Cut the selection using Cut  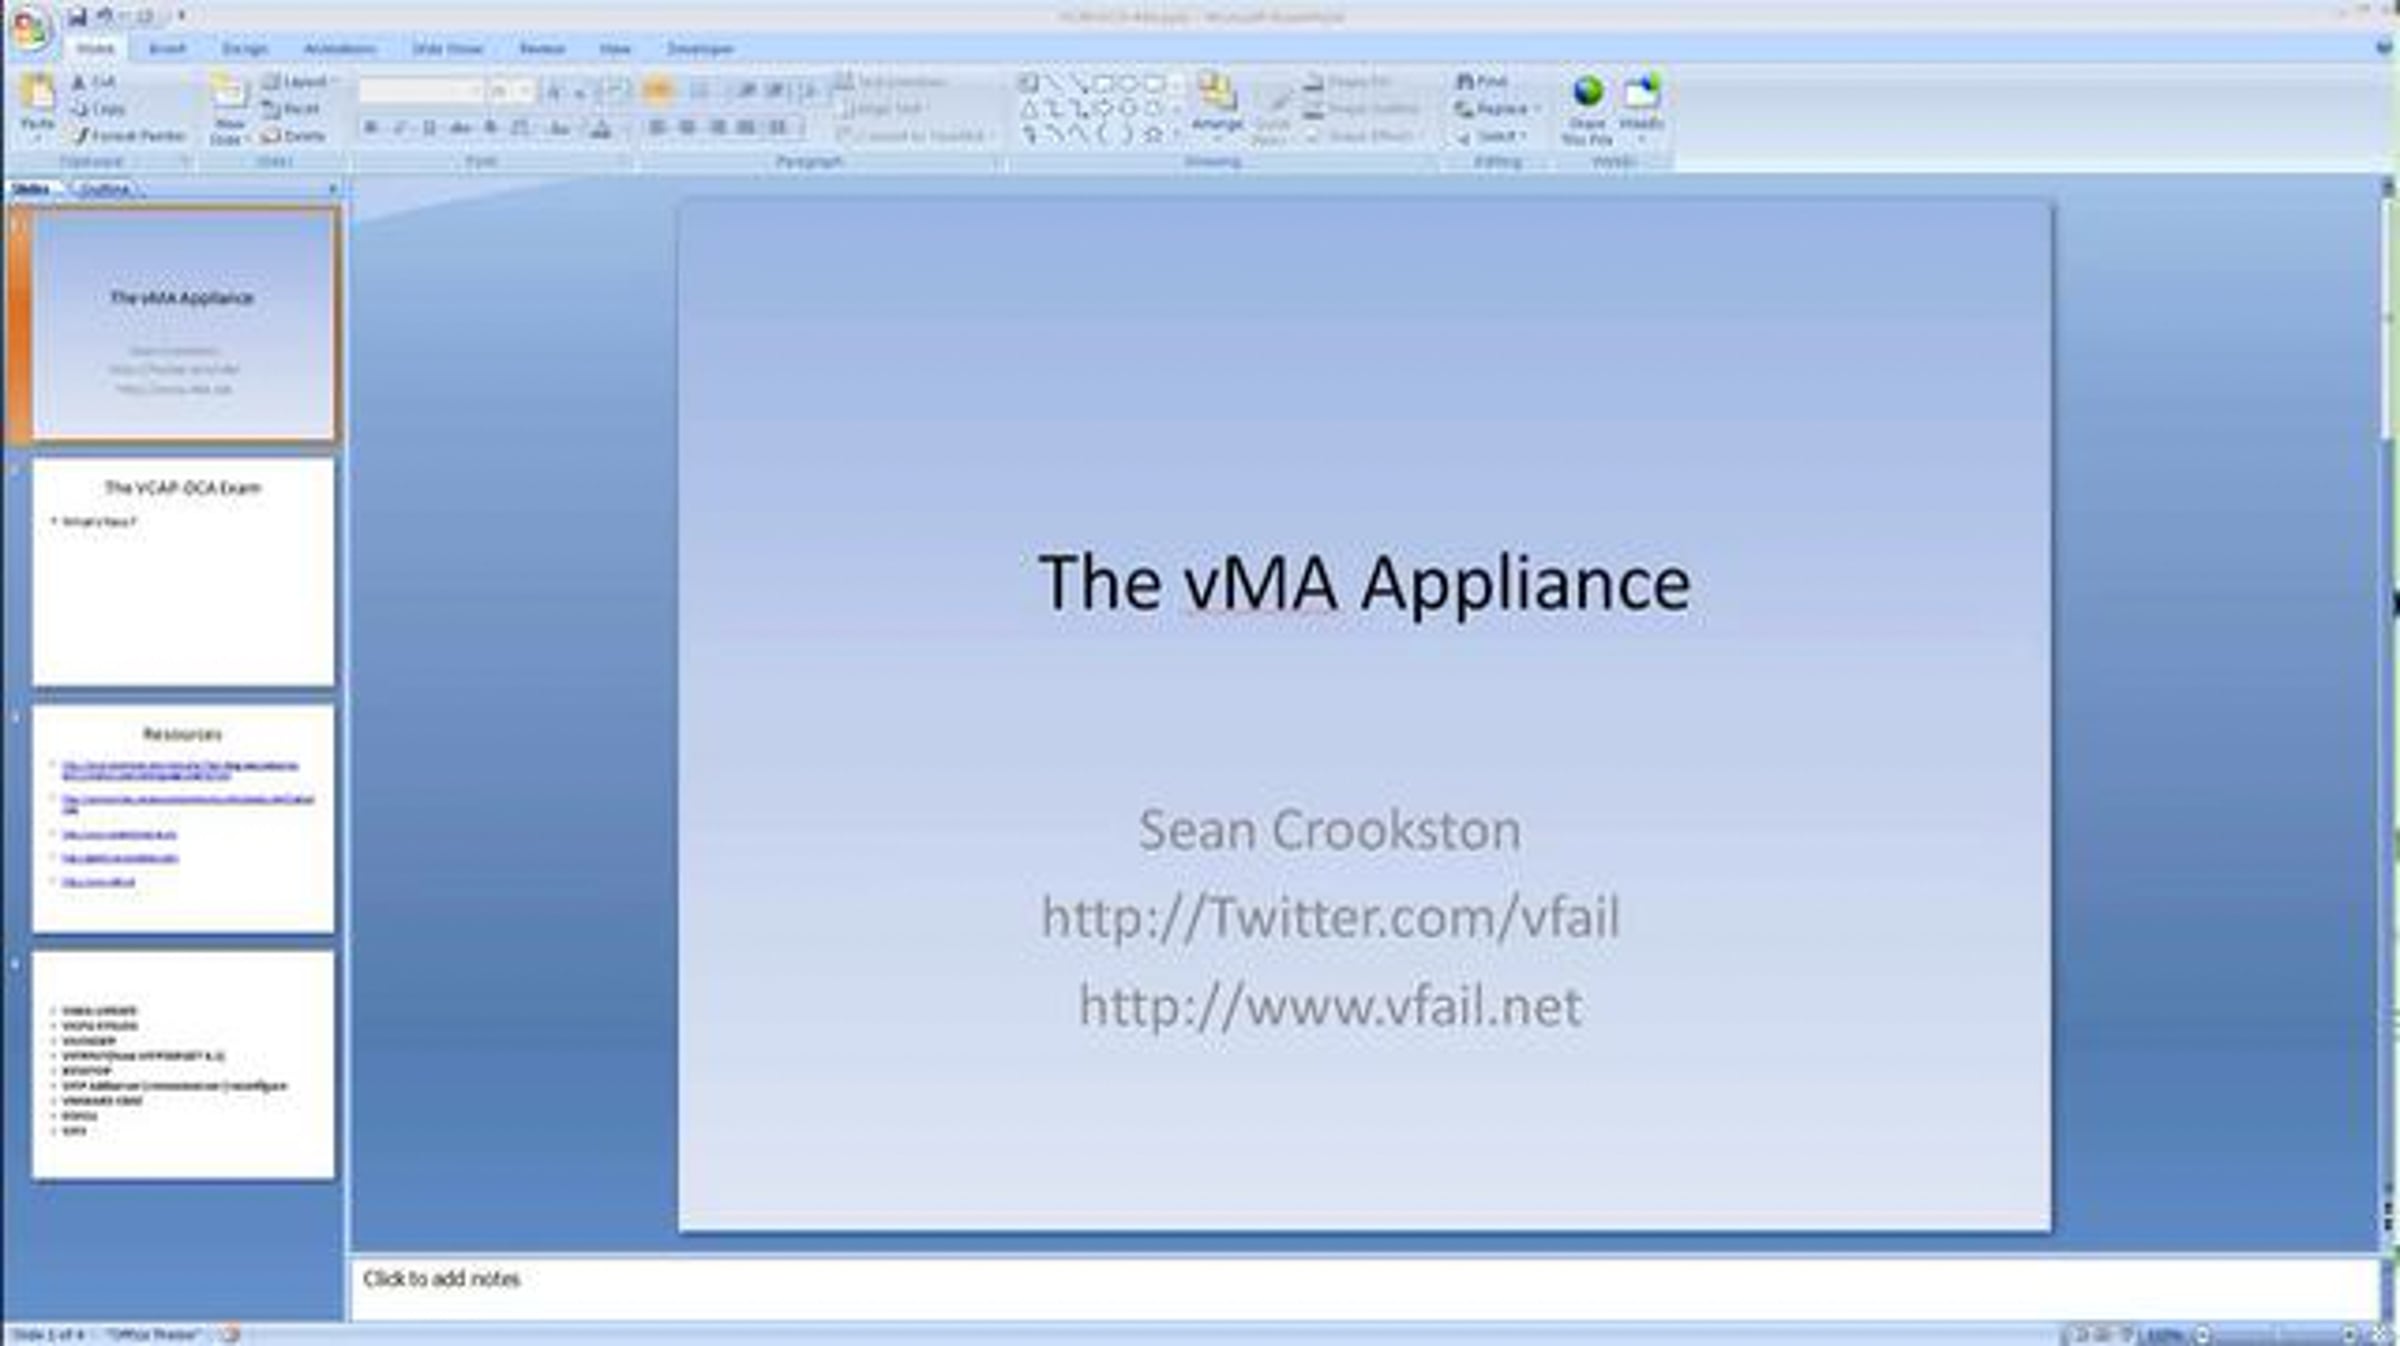(x=93, y=82)
